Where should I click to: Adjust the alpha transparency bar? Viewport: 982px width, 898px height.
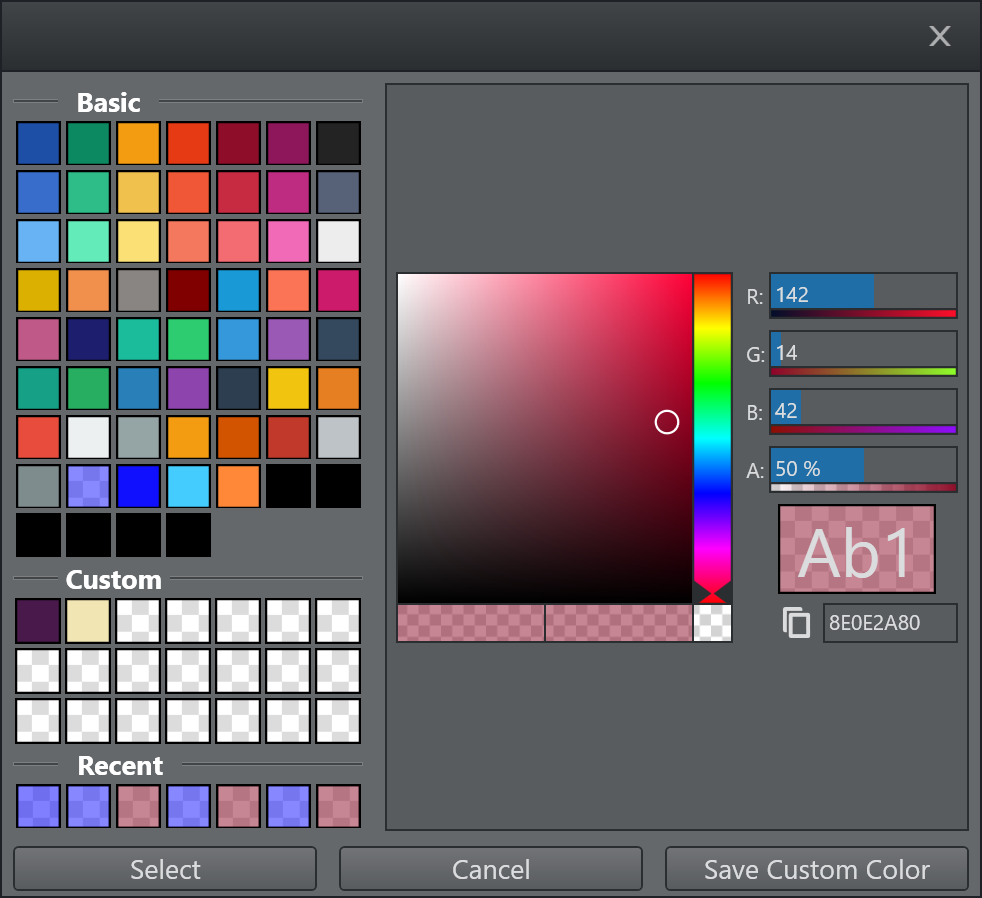coord(863,489)
